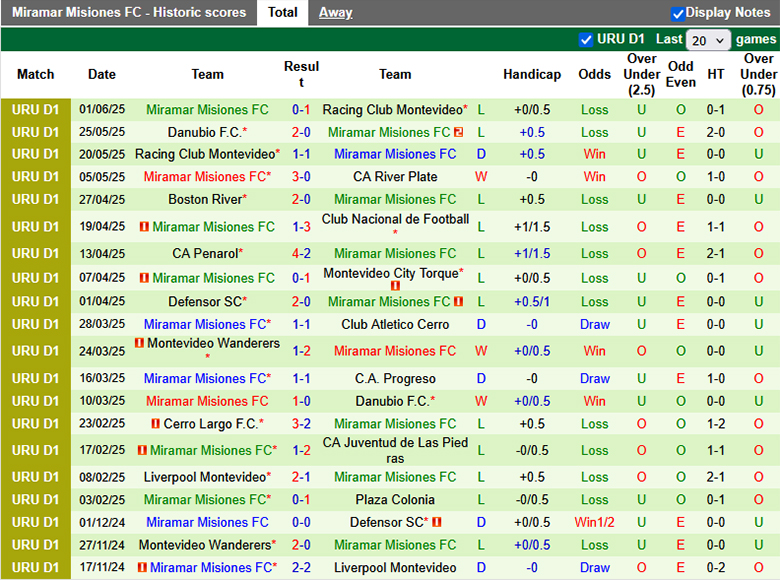The height and width of the screenshot is (580, 780).
Task: Click red card icon before Miramar on 19/04/25 row
Action: click(x=144, y=227)
